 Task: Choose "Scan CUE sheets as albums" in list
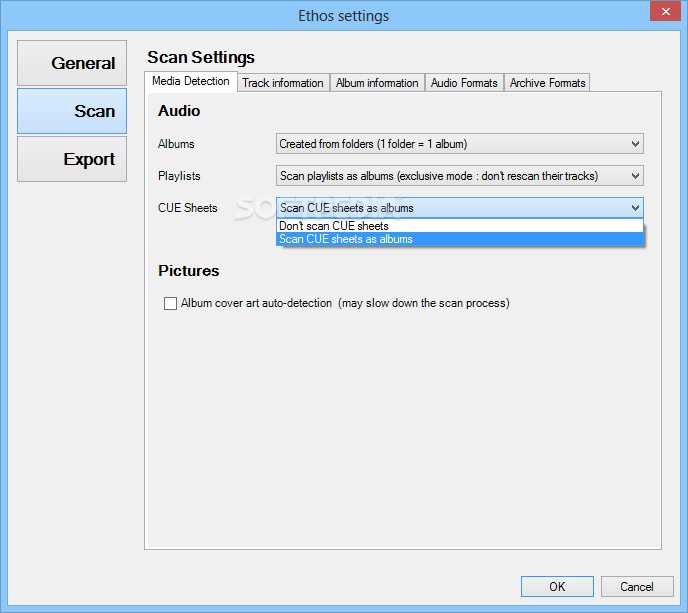(460, 239)
